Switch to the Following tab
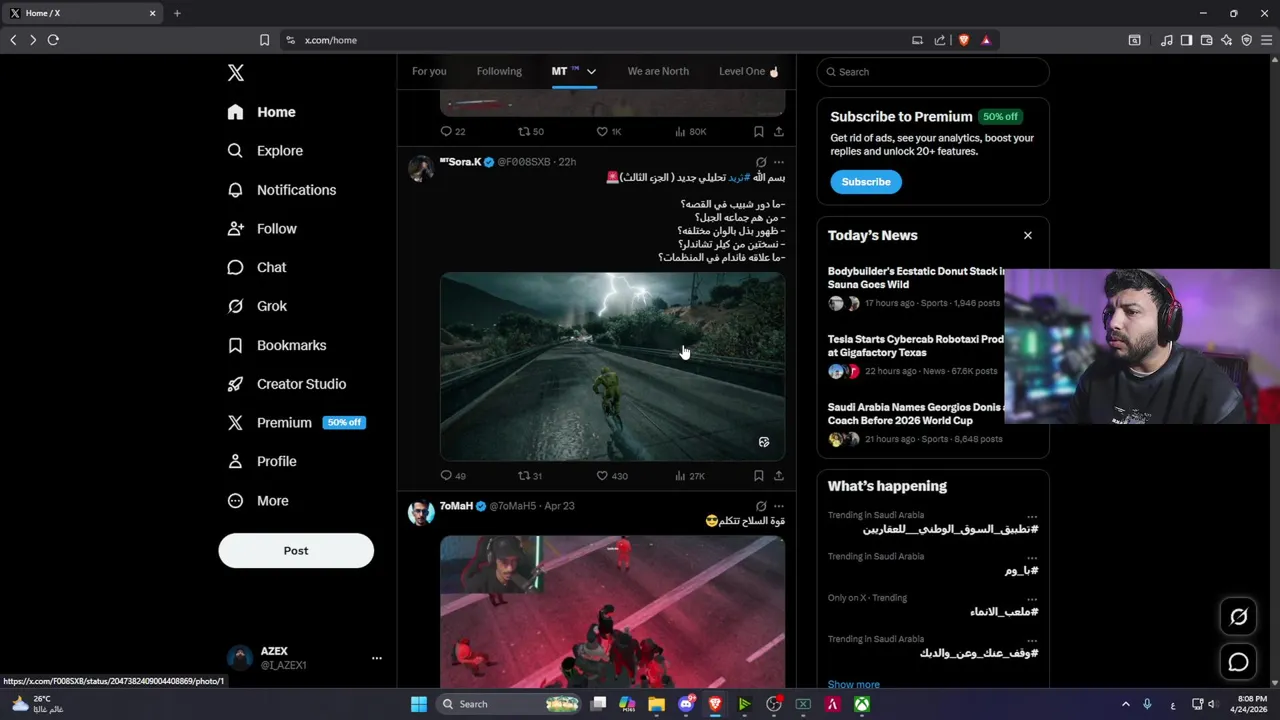This screenshot has width=1280, height=720. [499, 71]
